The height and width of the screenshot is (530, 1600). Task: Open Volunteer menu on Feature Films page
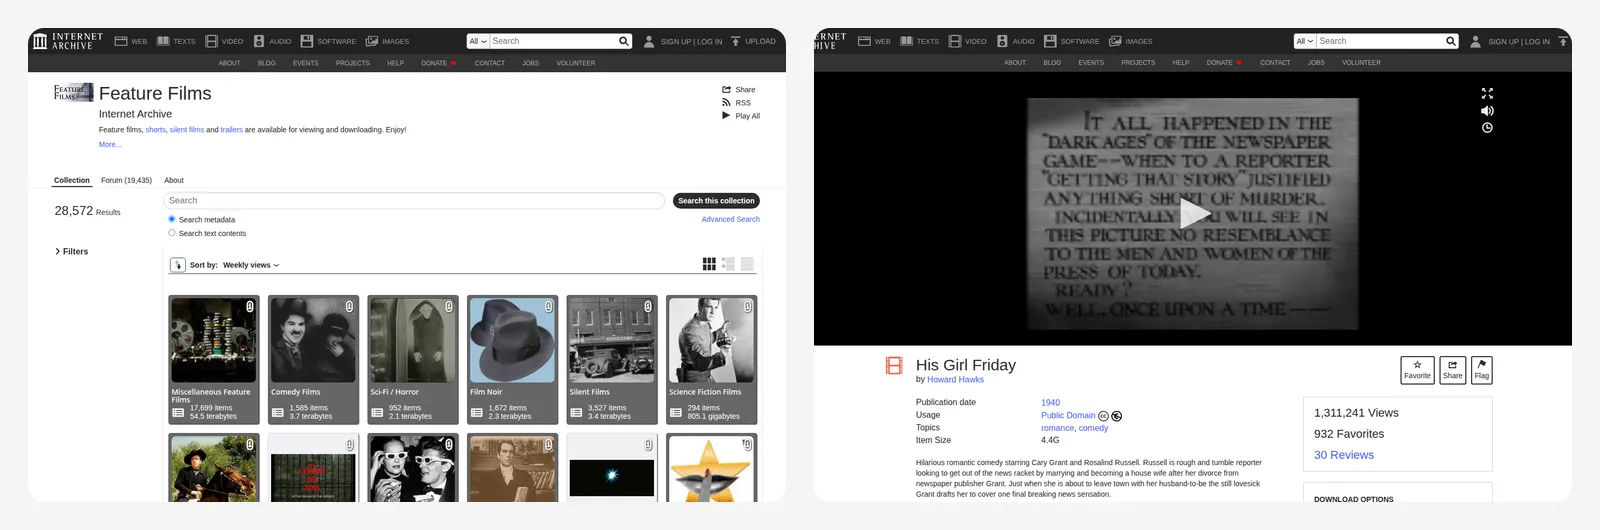coord(576,63)
